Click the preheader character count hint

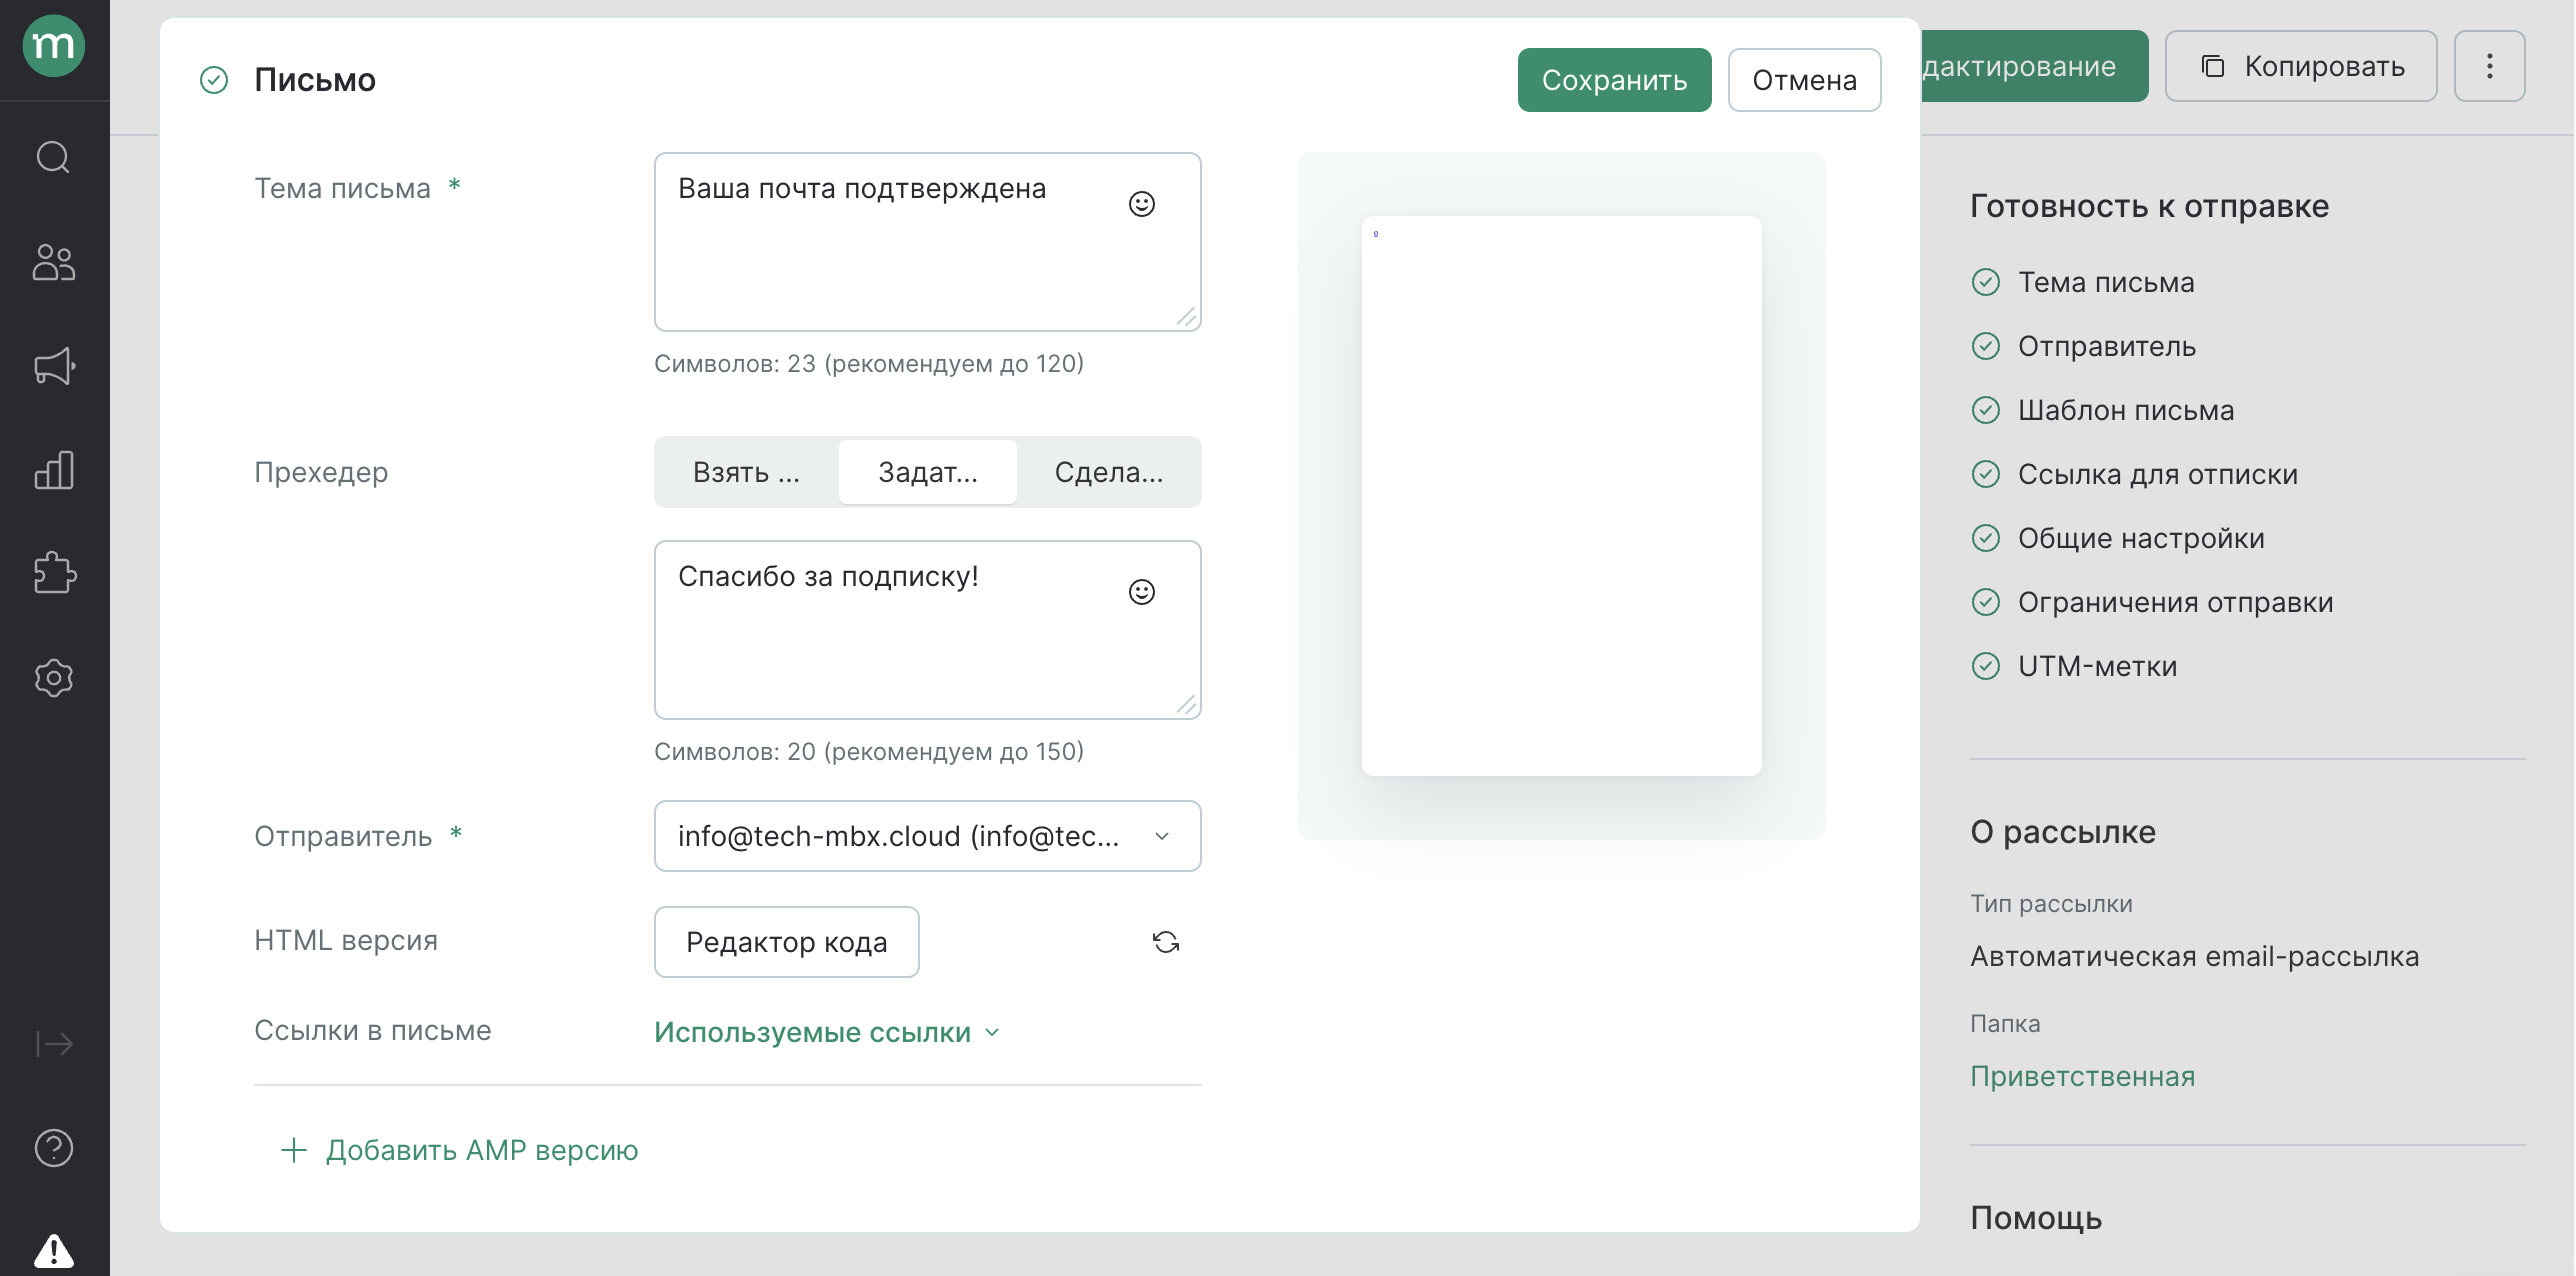(869, 751)
